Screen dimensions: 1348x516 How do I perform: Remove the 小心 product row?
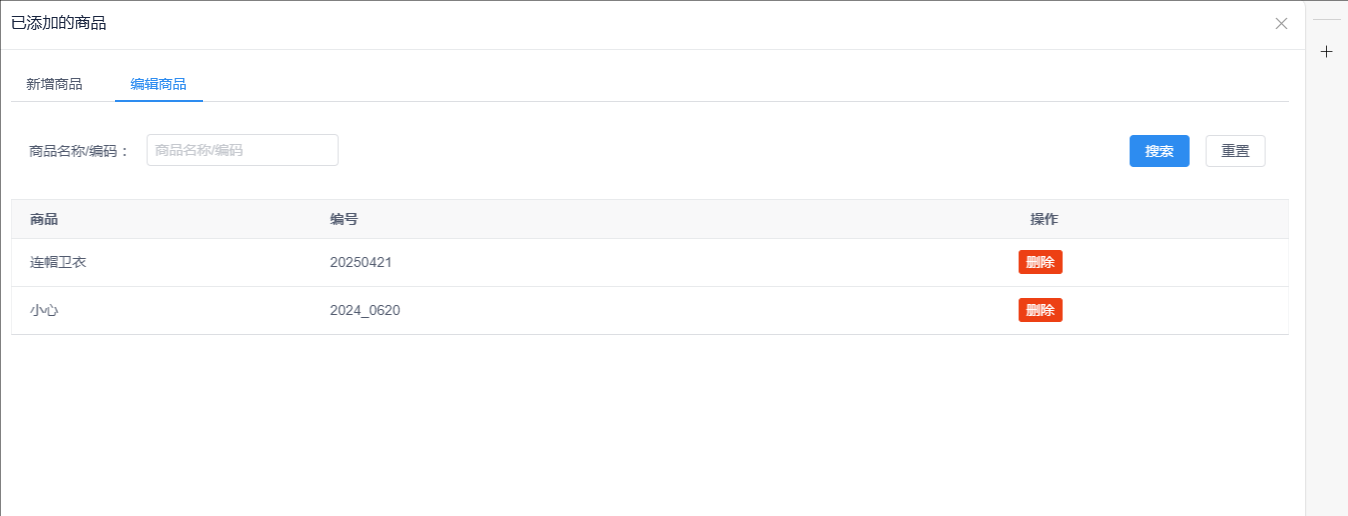(x=1040, y=310)
